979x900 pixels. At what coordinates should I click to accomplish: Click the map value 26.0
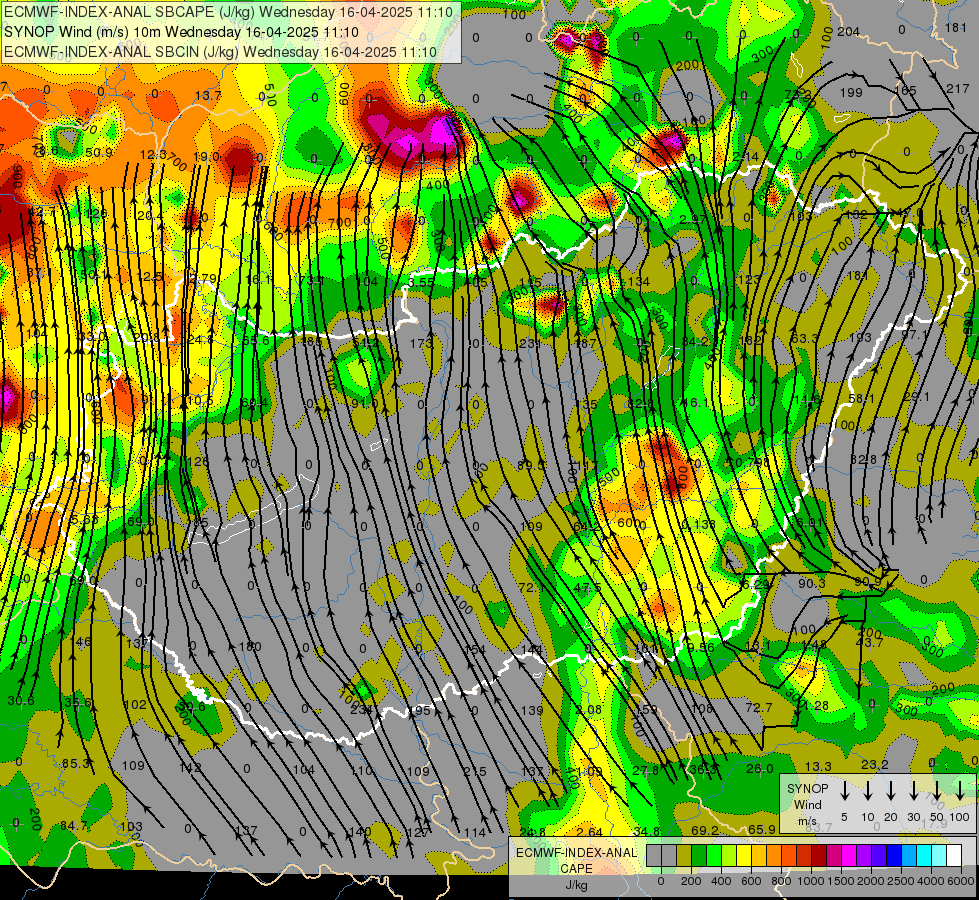[760, 768]
